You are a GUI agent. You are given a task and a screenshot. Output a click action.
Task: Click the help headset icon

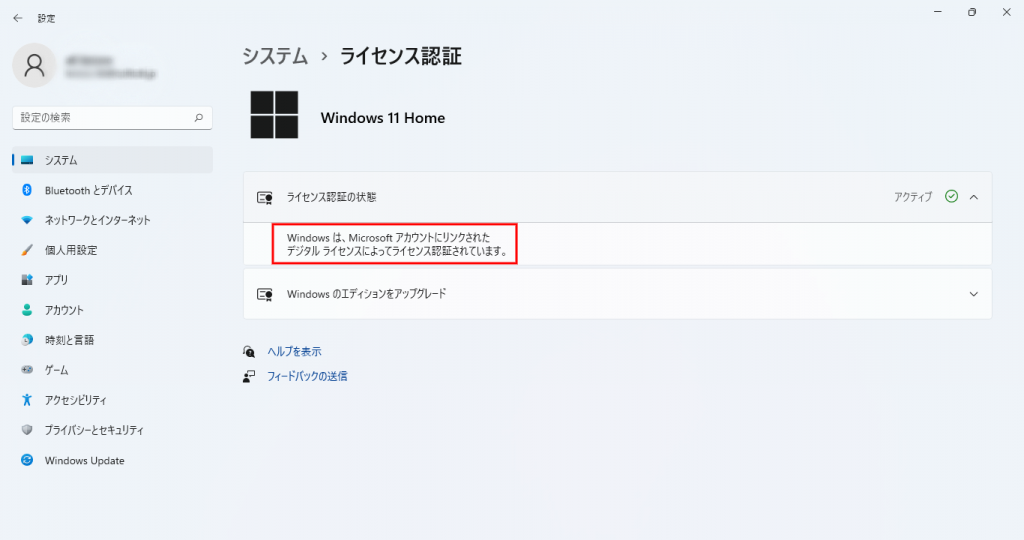click(249, 352)
